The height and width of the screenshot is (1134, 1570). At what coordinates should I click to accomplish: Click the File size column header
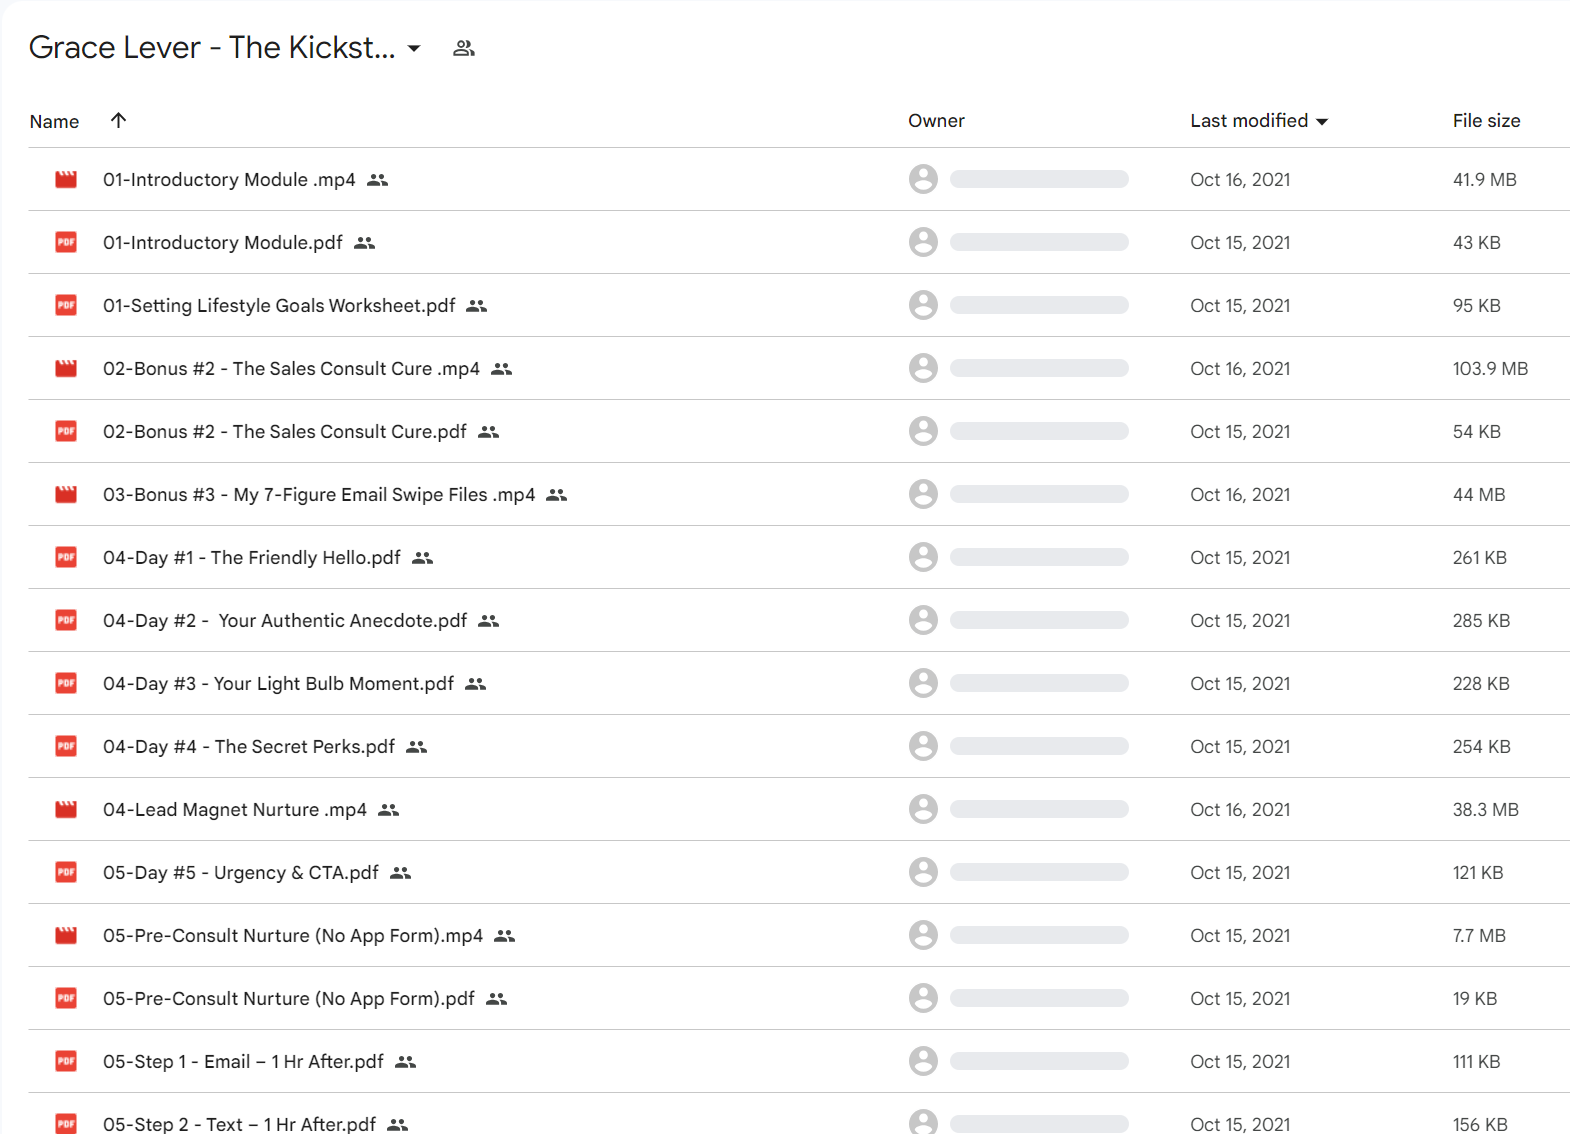click(1486, 121)
